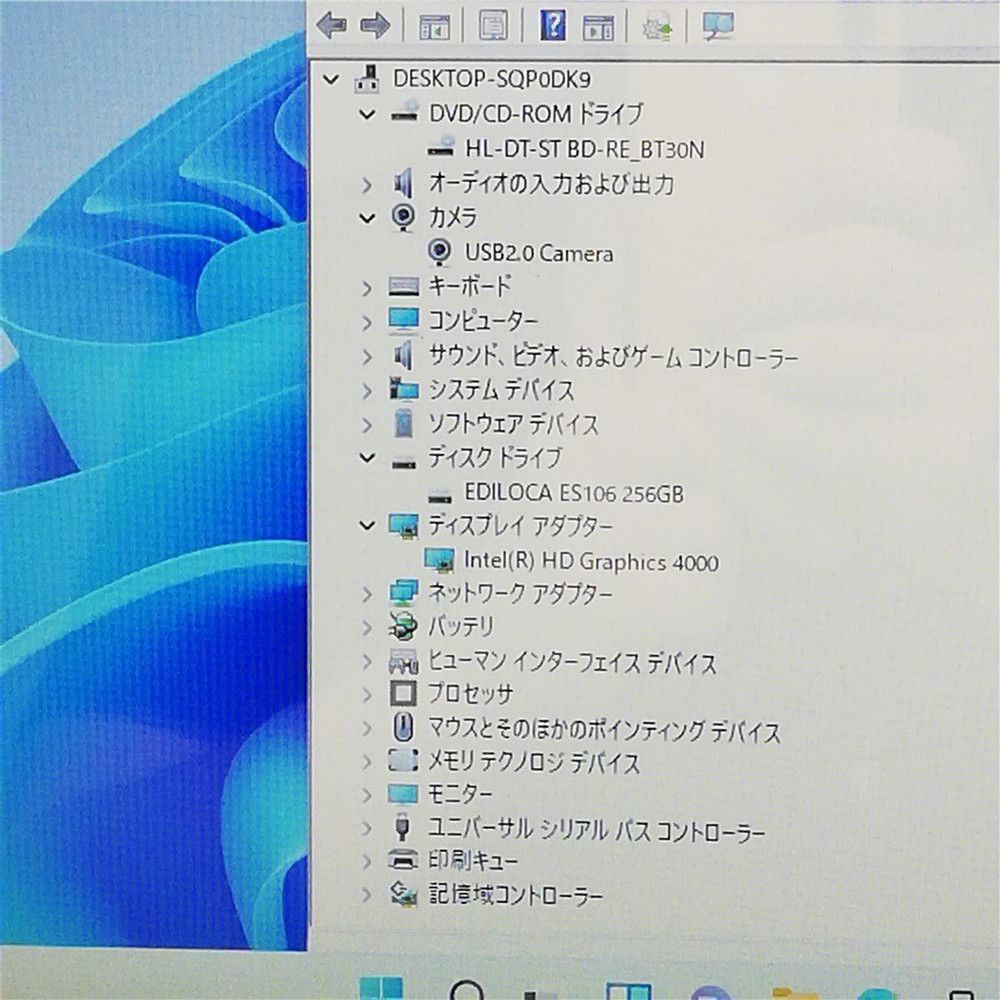Open the Properties toolbar icon
Screen dimensions: 1000x1000
pos(494,26)
